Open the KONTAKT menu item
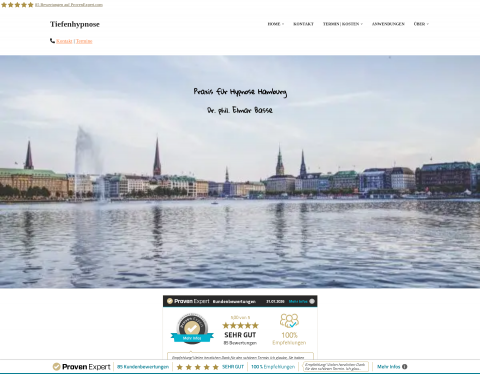 (303, 24)
